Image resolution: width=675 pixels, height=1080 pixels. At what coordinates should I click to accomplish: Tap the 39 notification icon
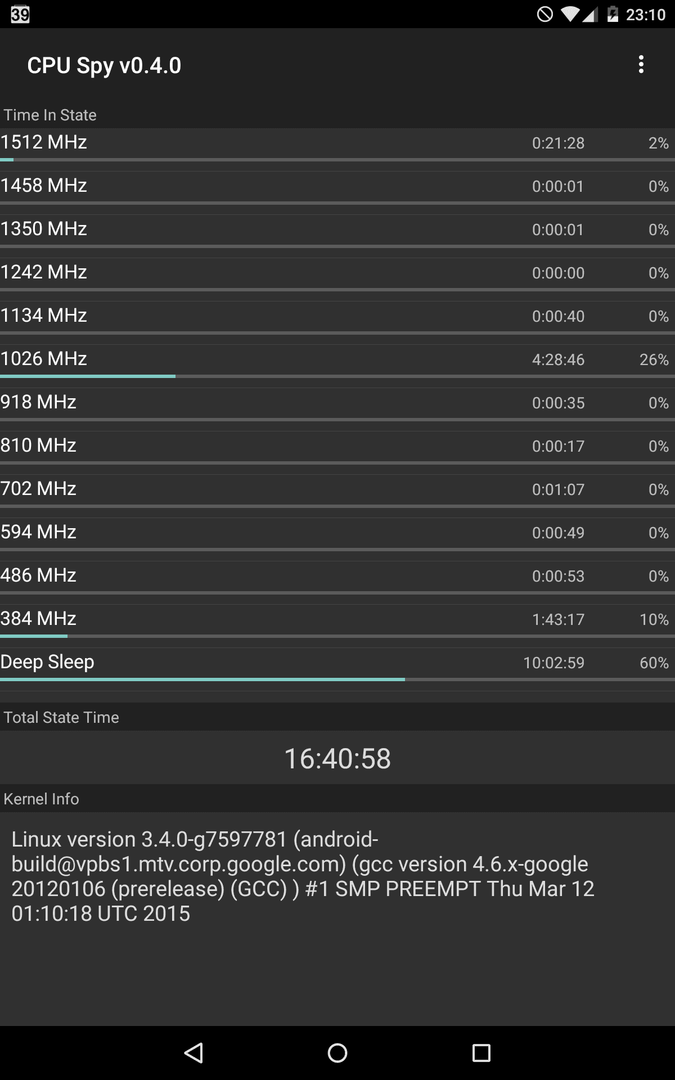pyautogui.click(x=20, y=14)
